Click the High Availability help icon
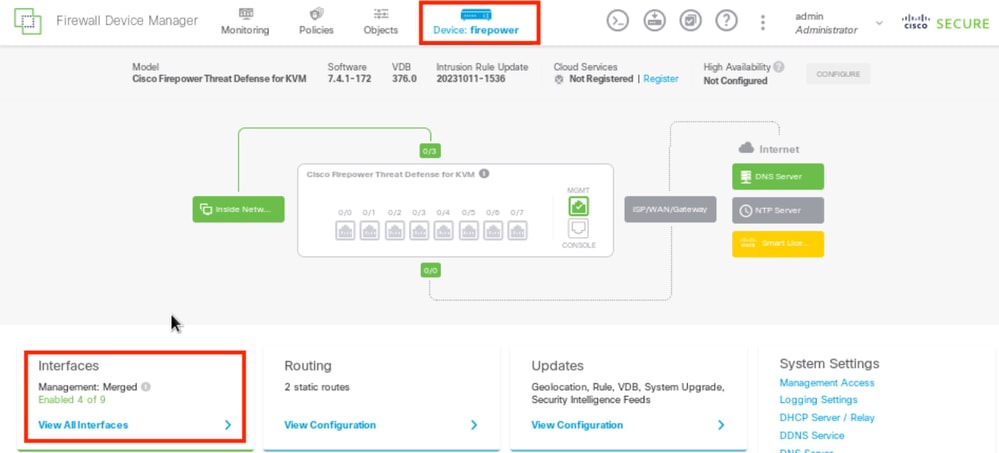The image size is (999, 453). click(x=779, y=67)
